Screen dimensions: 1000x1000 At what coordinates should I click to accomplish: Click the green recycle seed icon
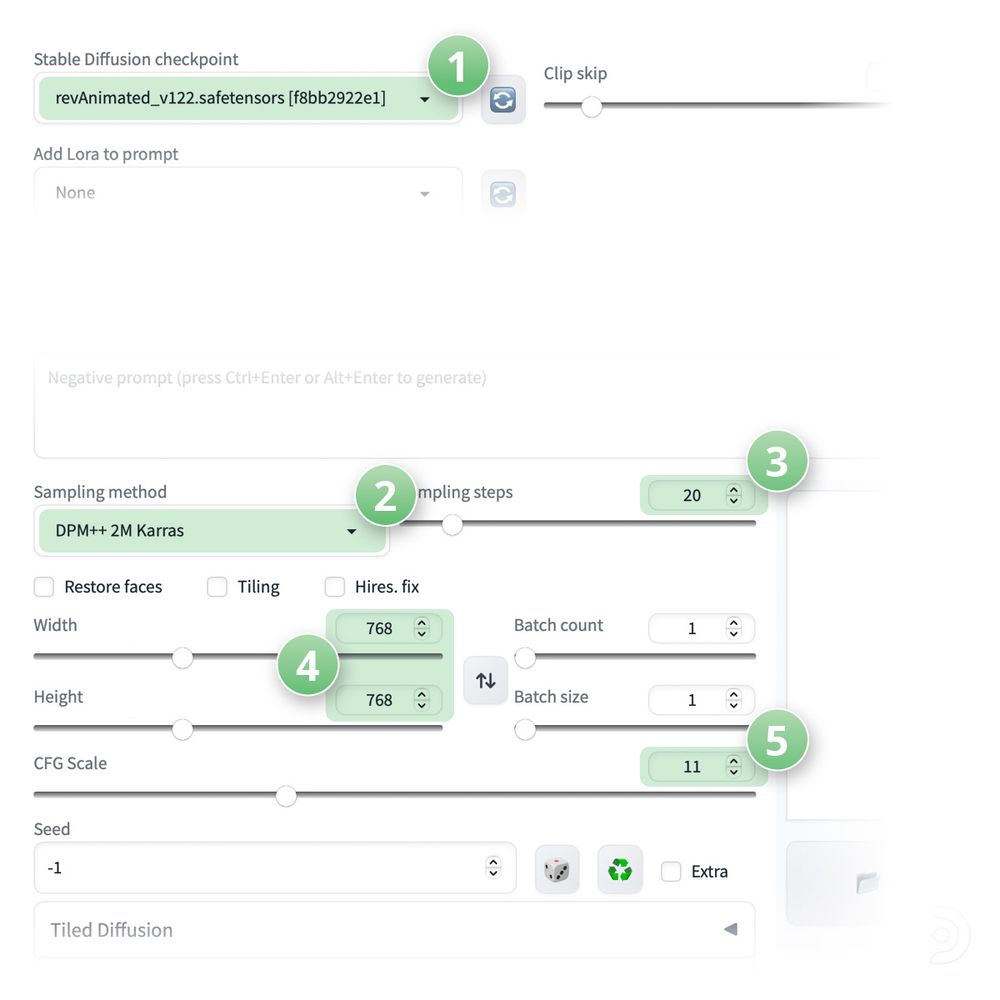click(620, 870)
